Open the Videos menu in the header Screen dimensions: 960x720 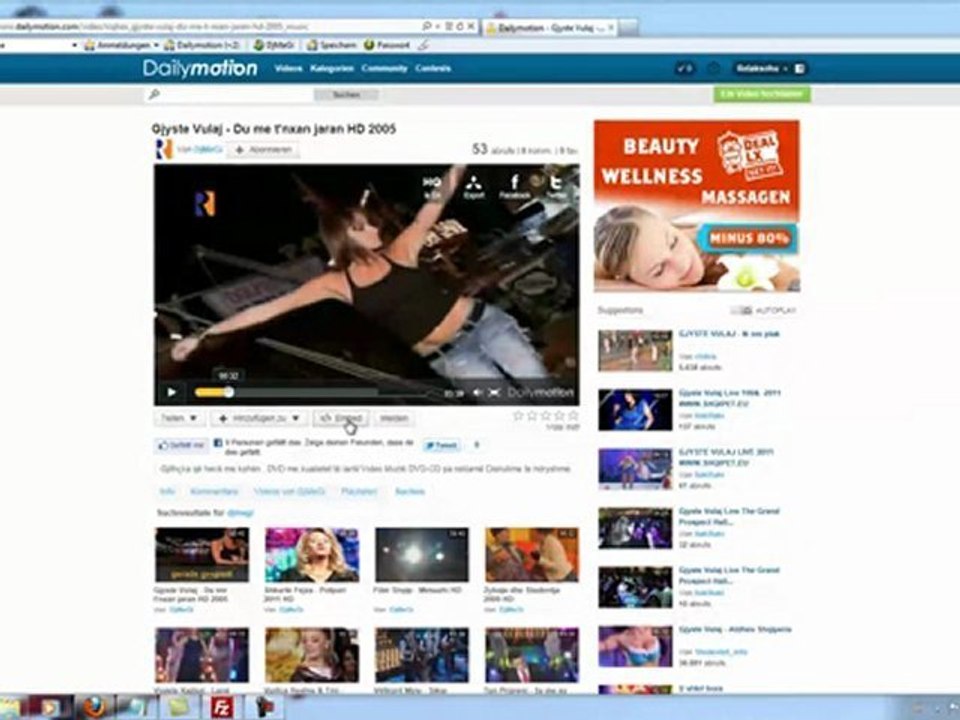pyautogui.click(x=288, y=69)
